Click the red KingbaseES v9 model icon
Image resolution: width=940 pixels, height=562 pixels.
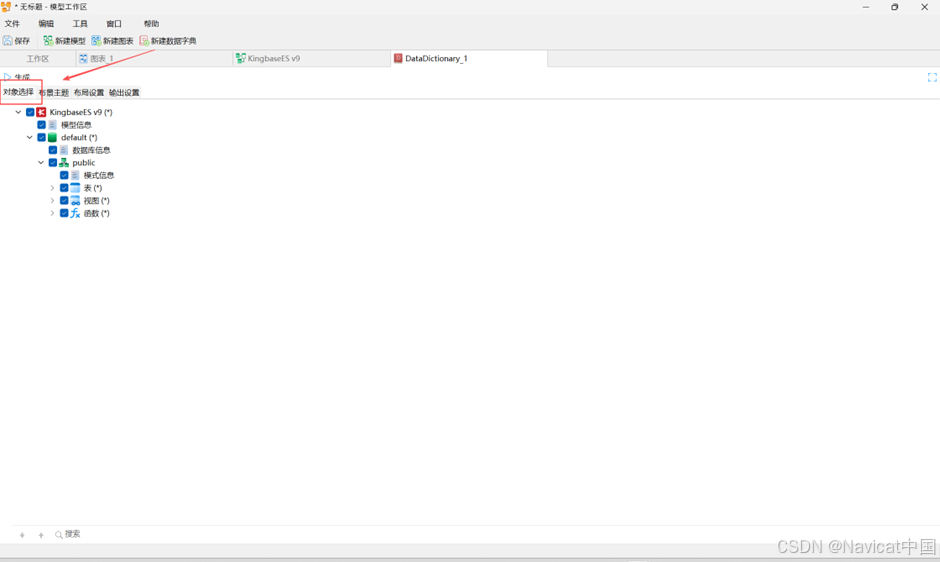pyautogui.click(x=41, y=112)
